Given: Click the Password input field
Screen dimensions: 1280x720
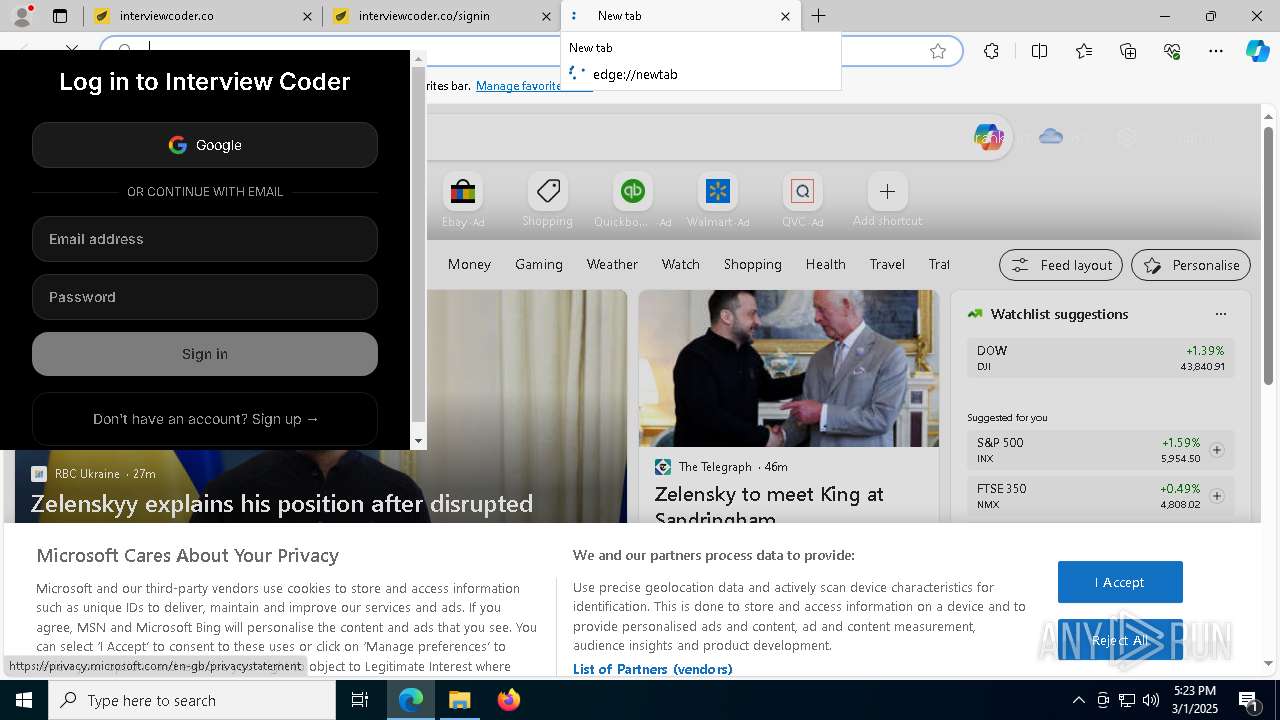Looking at the screenshot, I should point(205,297).
